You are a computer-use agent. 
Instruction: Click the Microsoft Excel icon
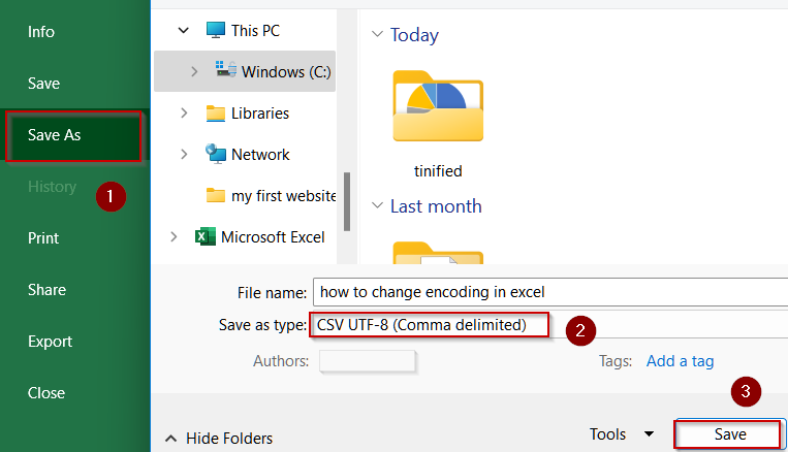pos(205,237)
